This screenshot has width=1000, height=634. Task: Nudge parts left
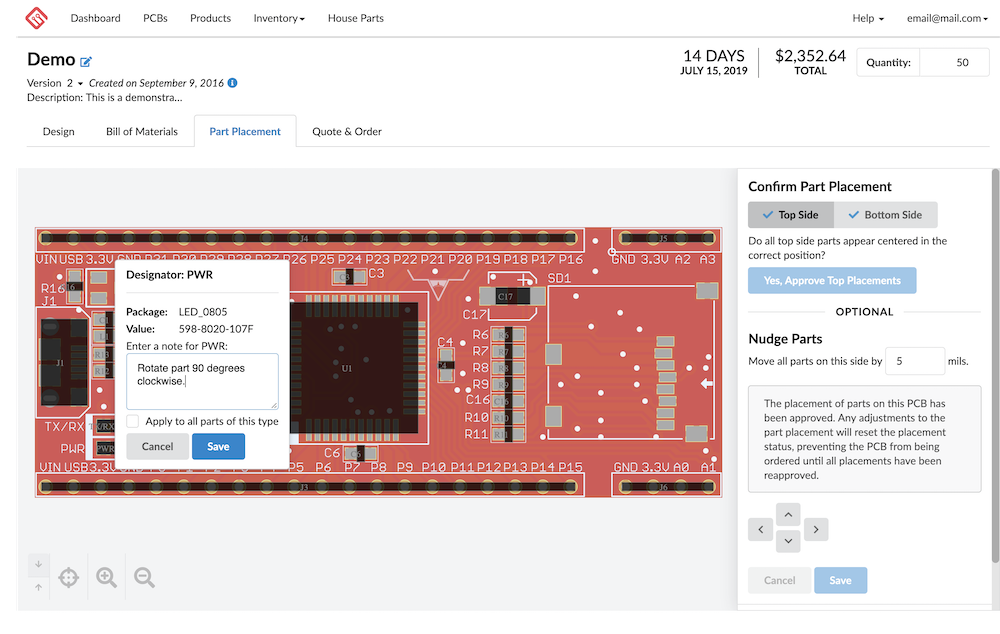(760, 529)
